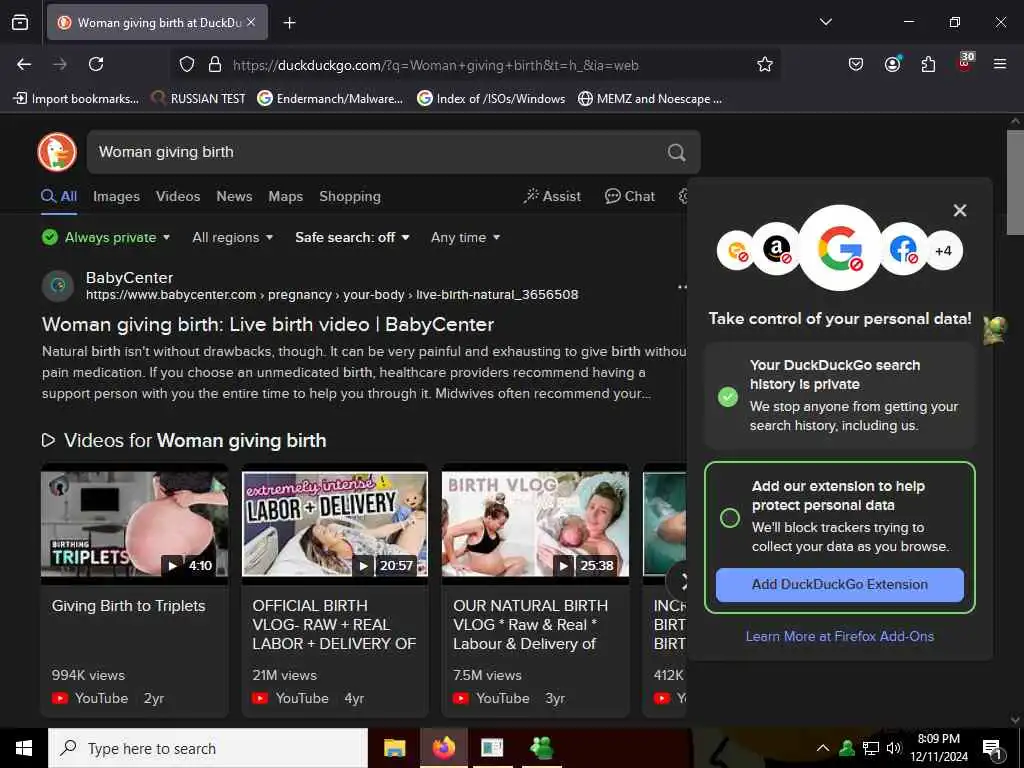
Task: Click the +4 more trackers badge
Action: [942, 251]
